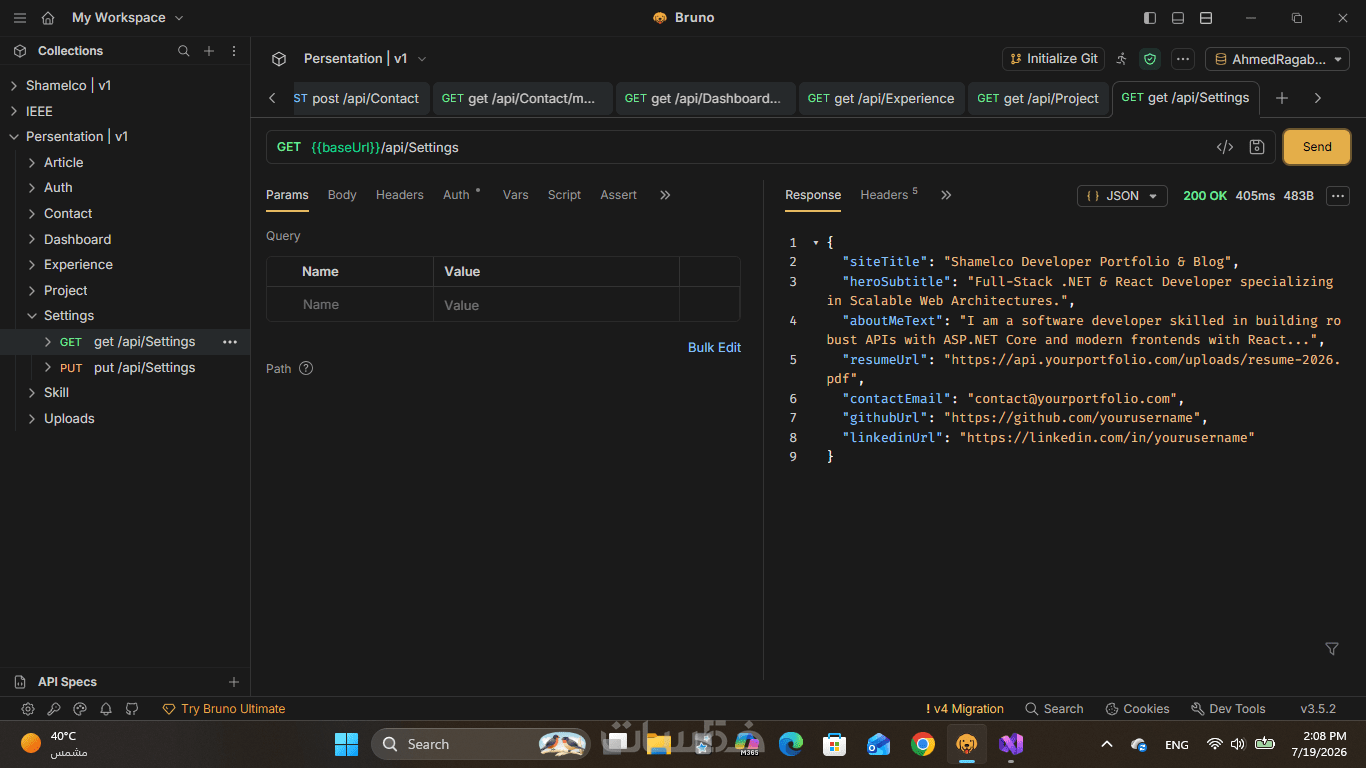Open the key icon in the status bar

(x=54, y=709)
